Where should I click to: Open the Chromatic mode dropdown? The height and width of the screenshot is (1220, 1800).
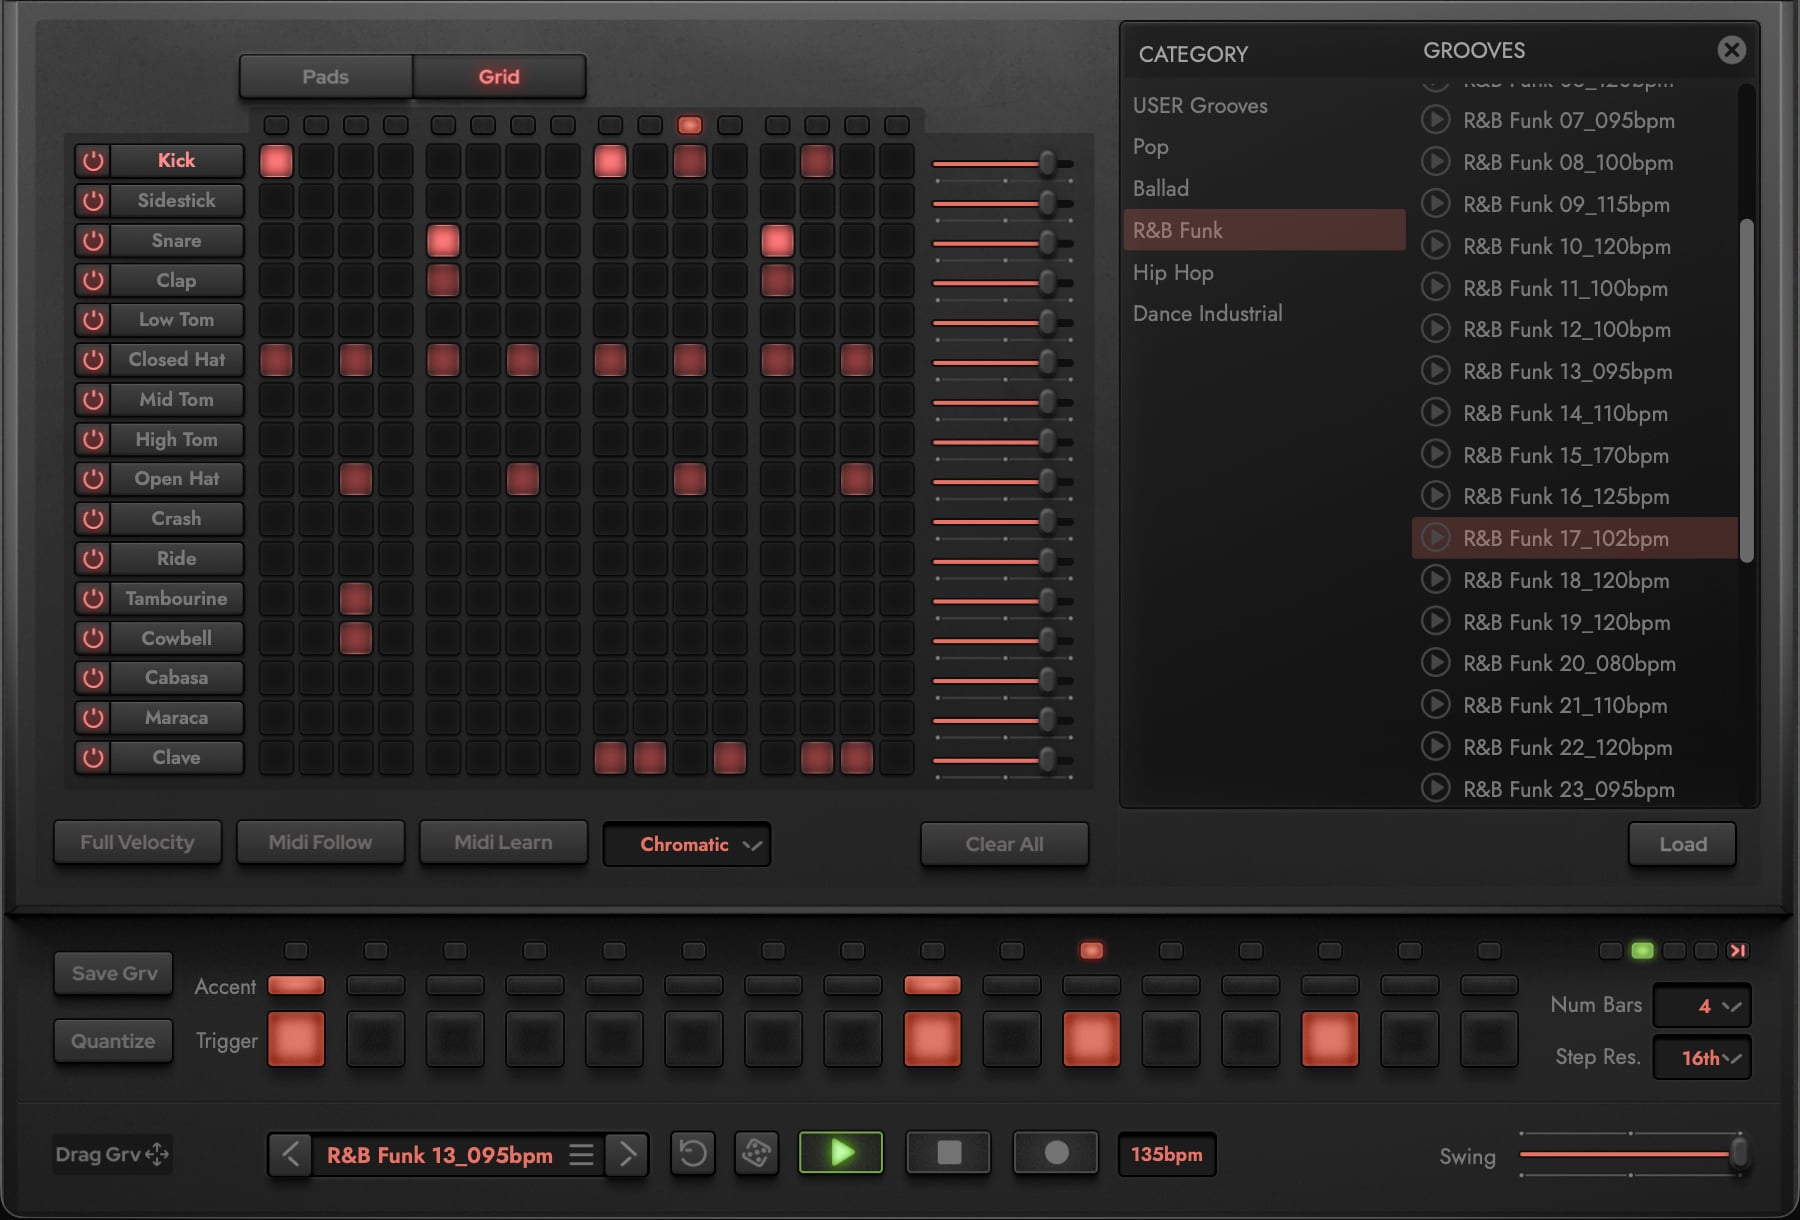pos(687,844)
